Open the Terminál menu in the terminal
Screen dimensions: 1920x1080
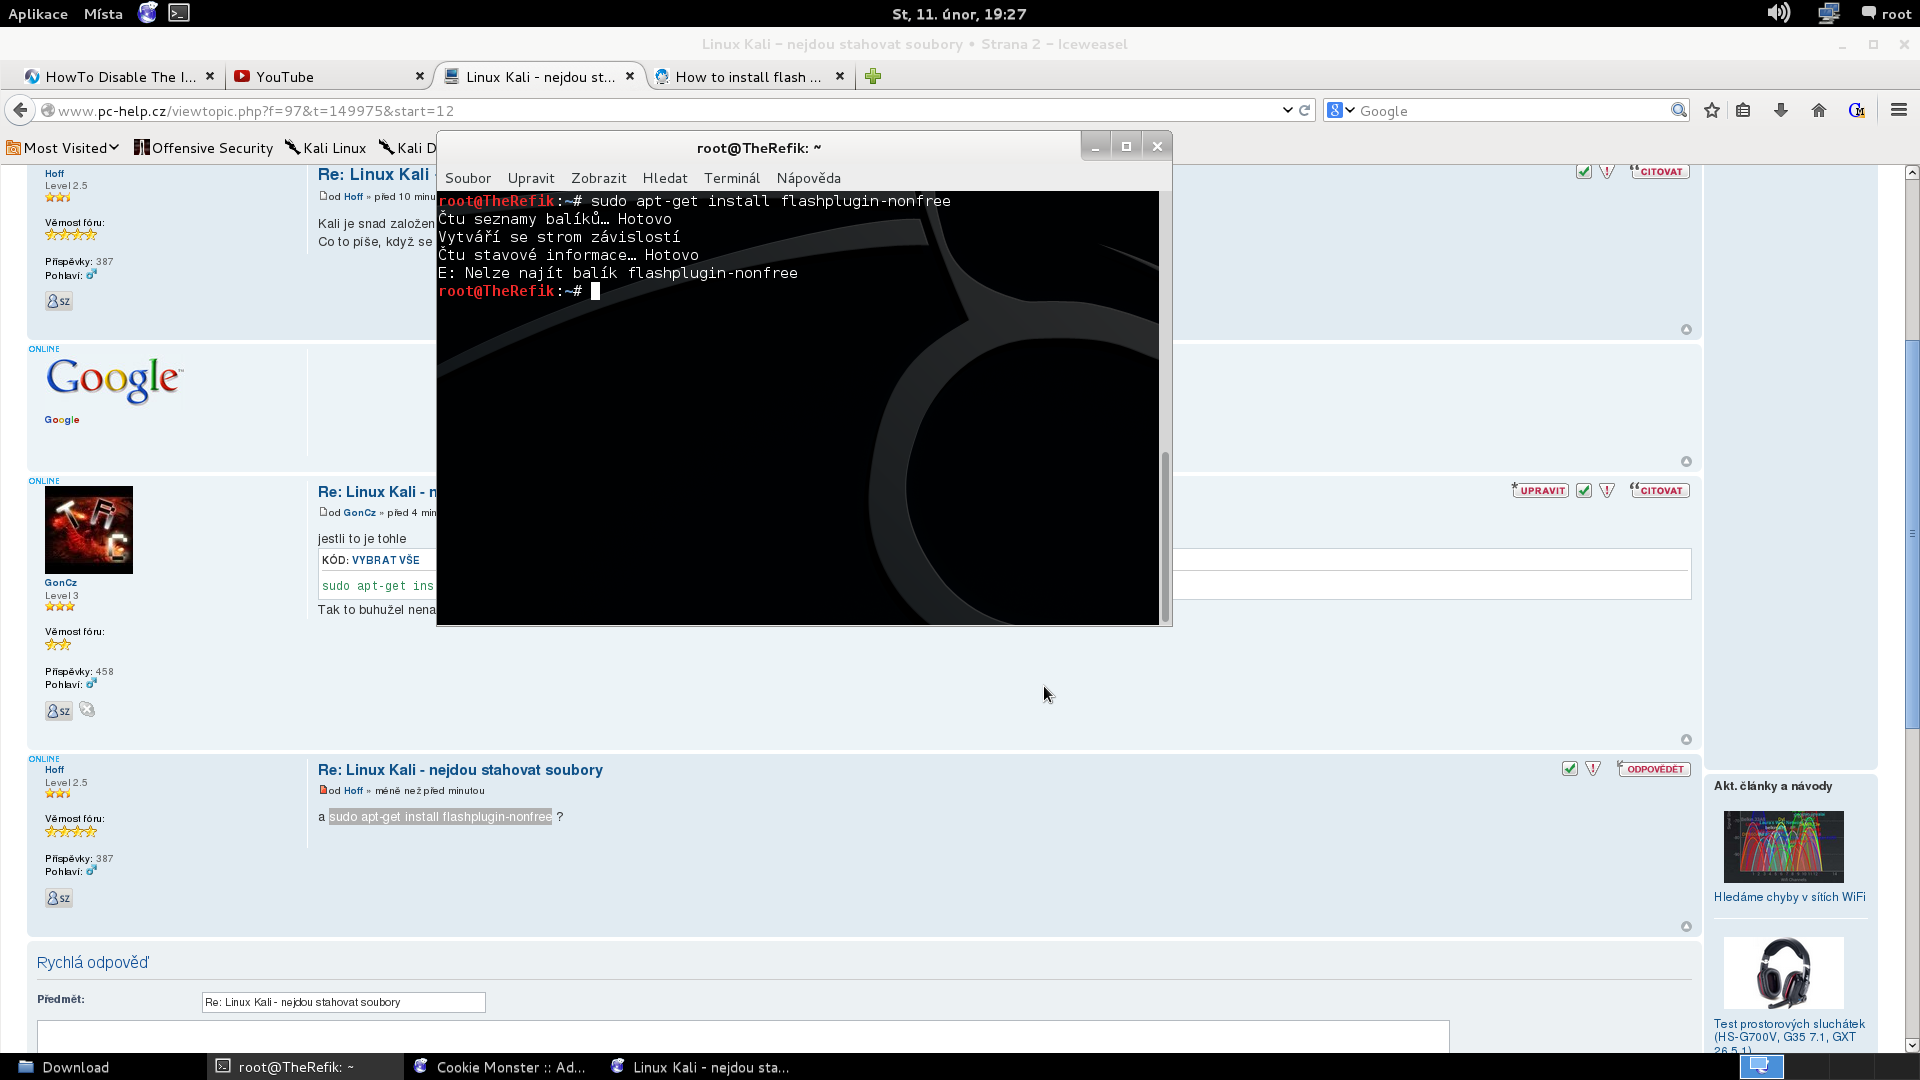[x=731, y=178]
